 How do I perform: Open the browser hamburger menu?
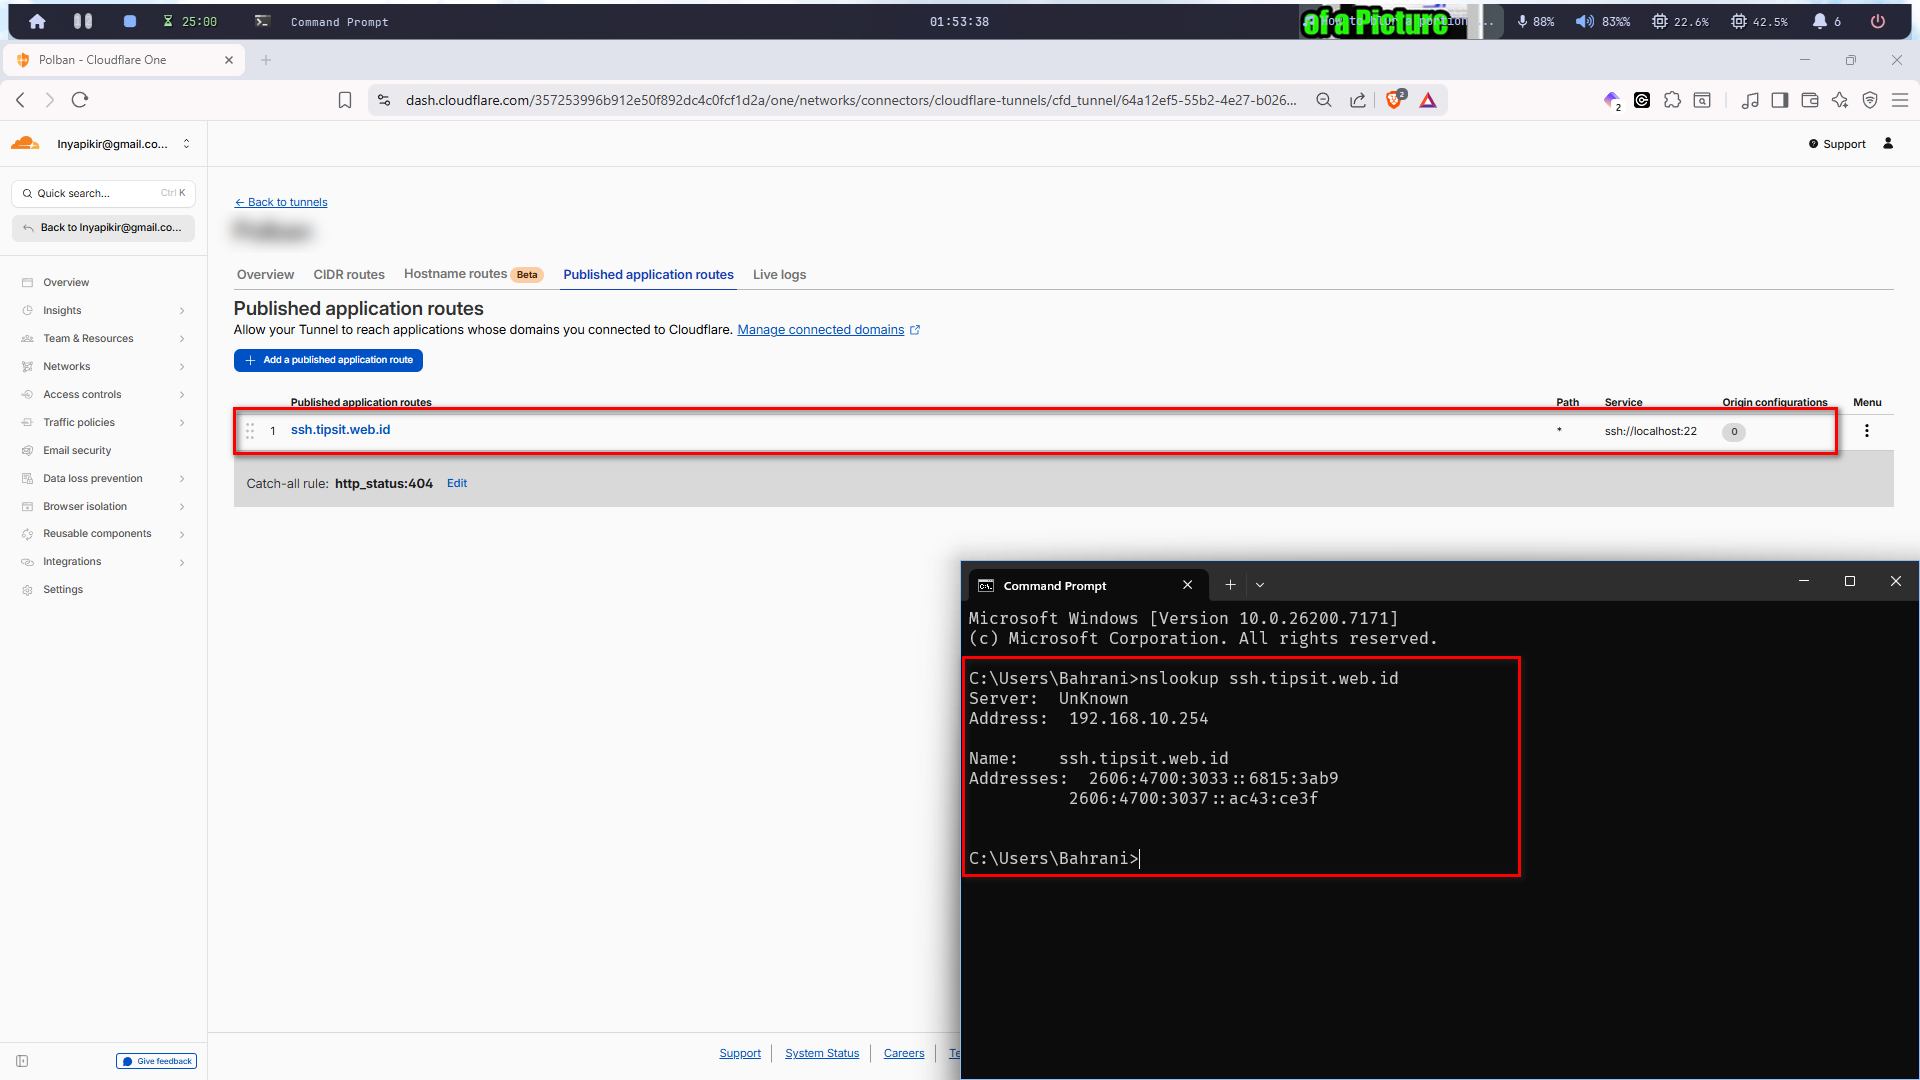(1900, 100)
